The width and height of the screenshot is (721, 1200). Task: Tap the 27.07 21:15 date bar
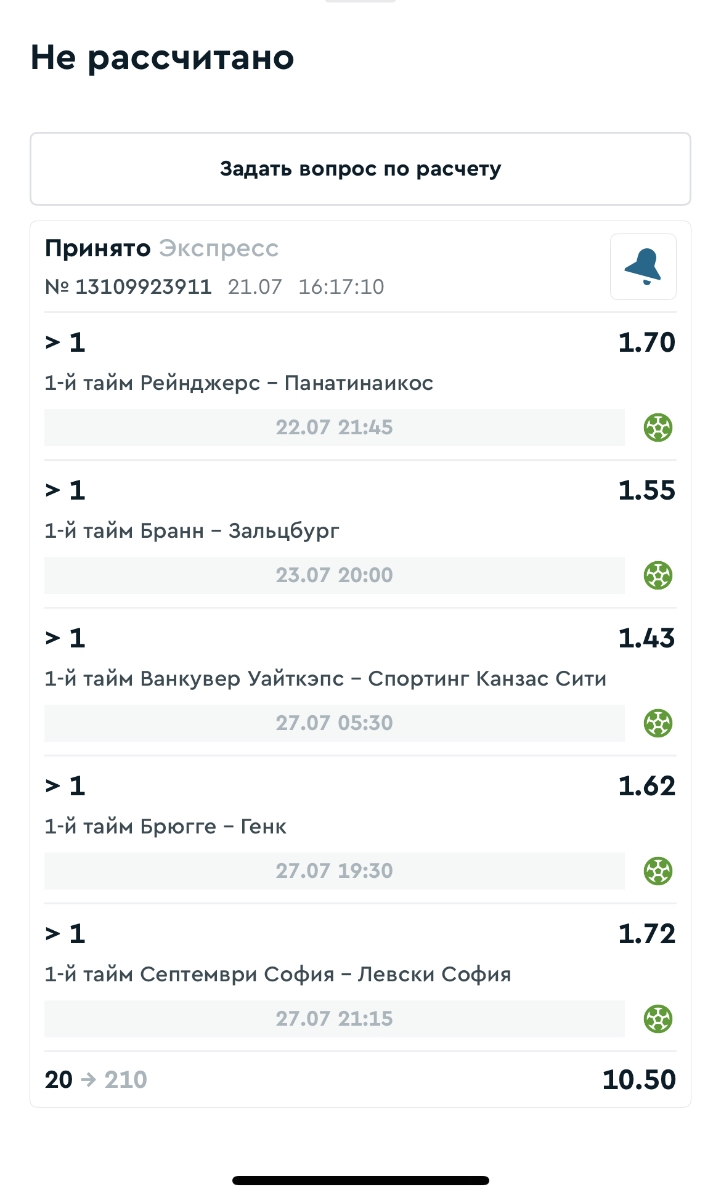click(x=334, y=1019)
